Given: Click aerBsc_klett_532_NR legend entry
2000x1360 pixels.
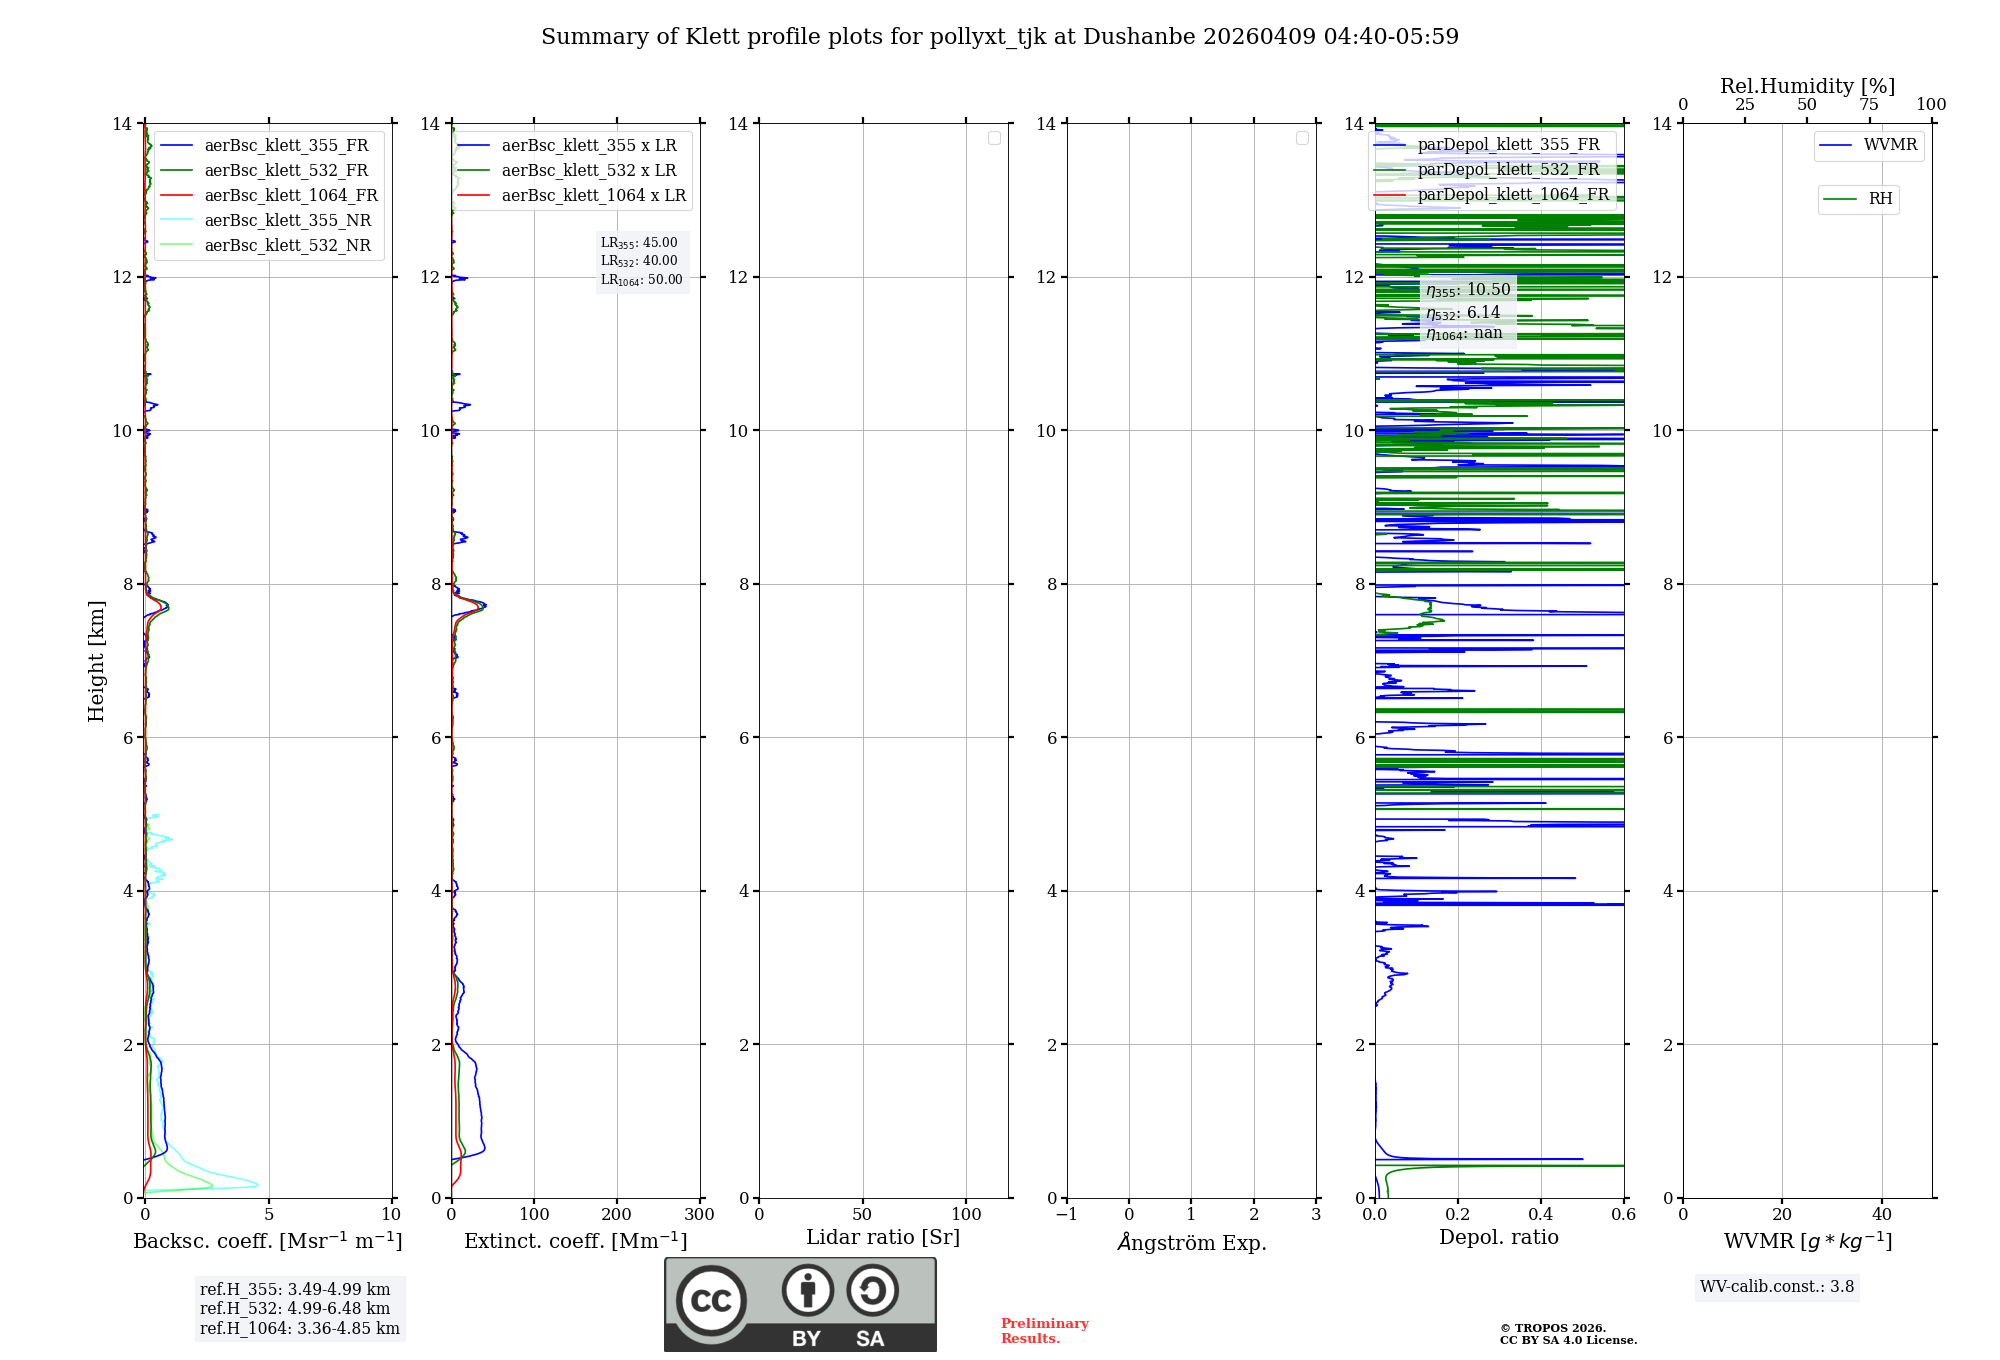Looking at the screenshot, I should coord(287,246).
